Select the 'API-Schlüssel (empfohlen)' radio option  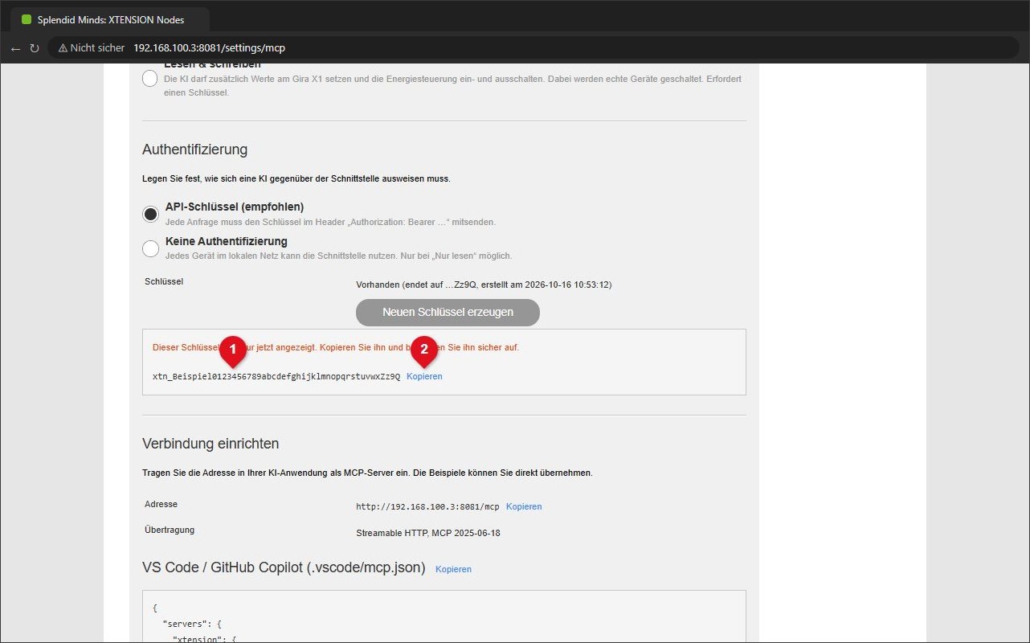tap(150, 214)
